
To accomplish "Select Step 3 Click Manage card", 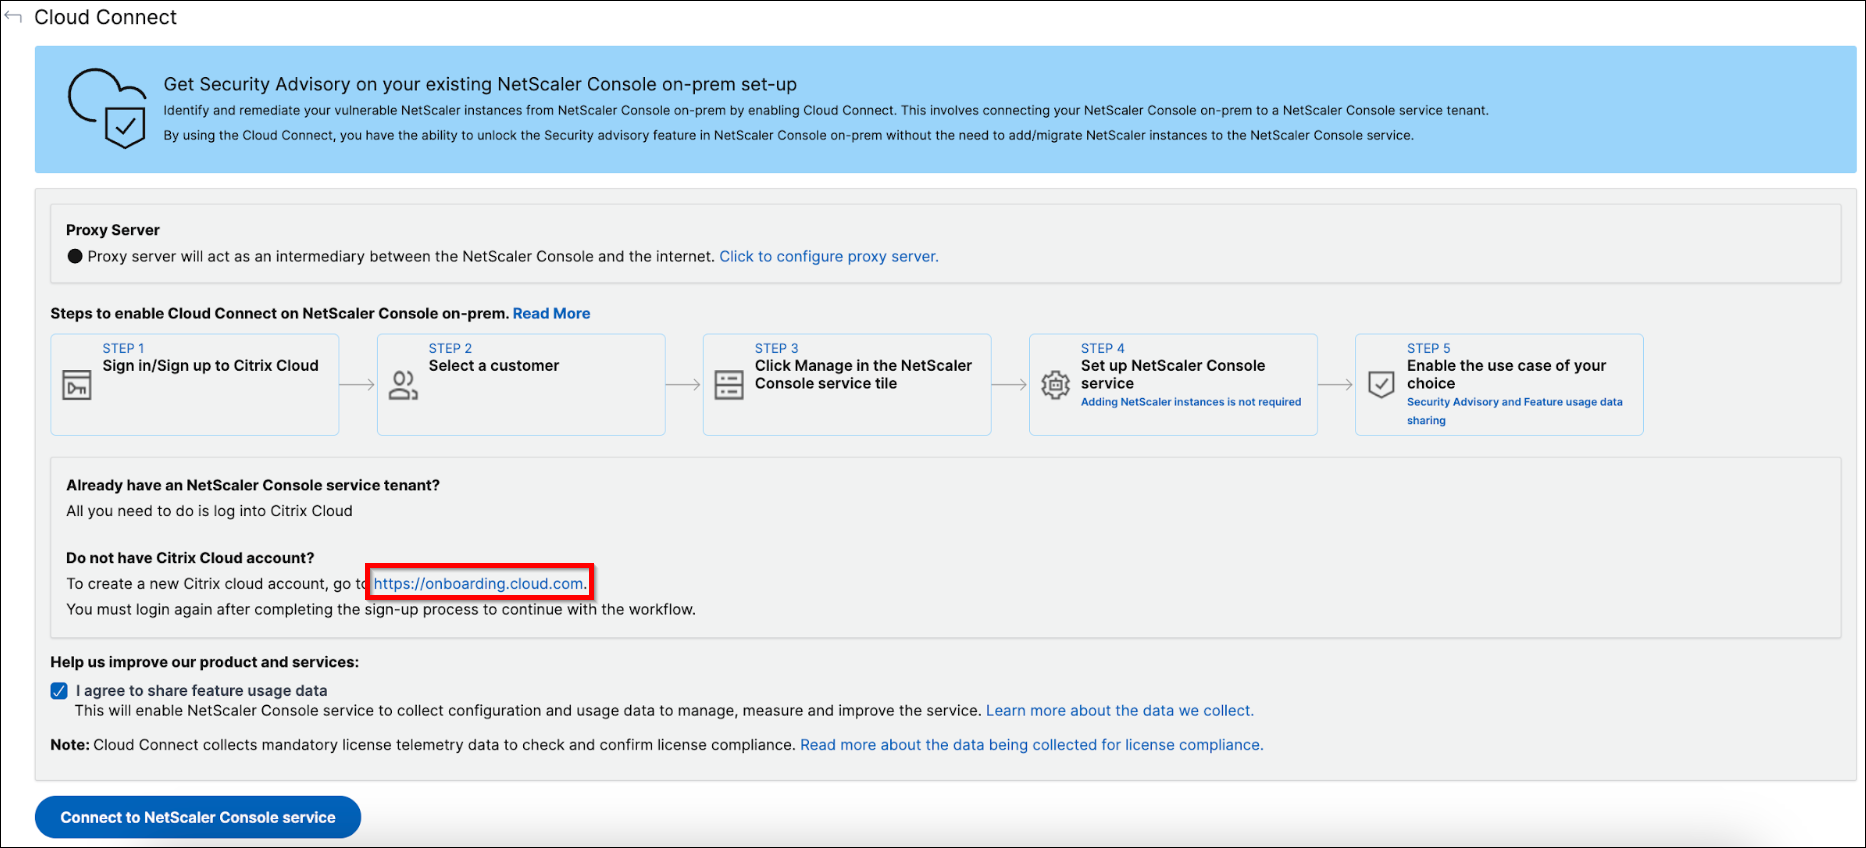I will click(847, 384).
